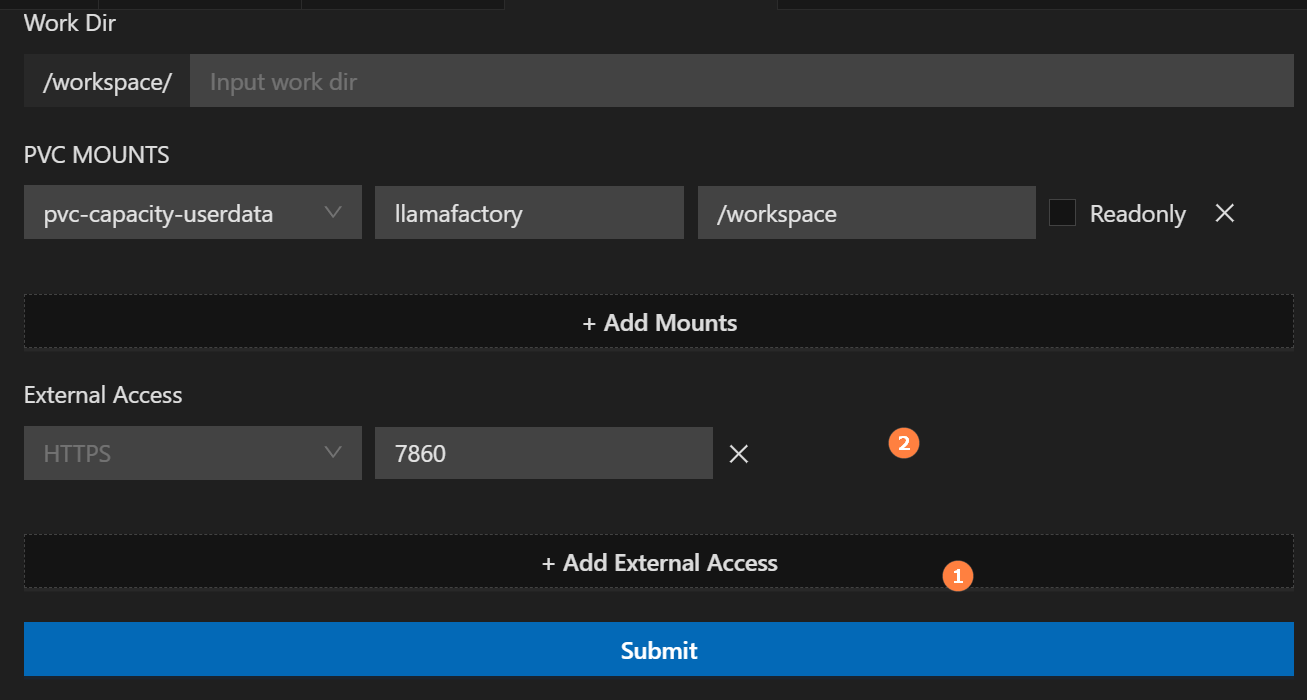Click the Readonly label text
The image size is (1307, 700).
(1137, 214)
